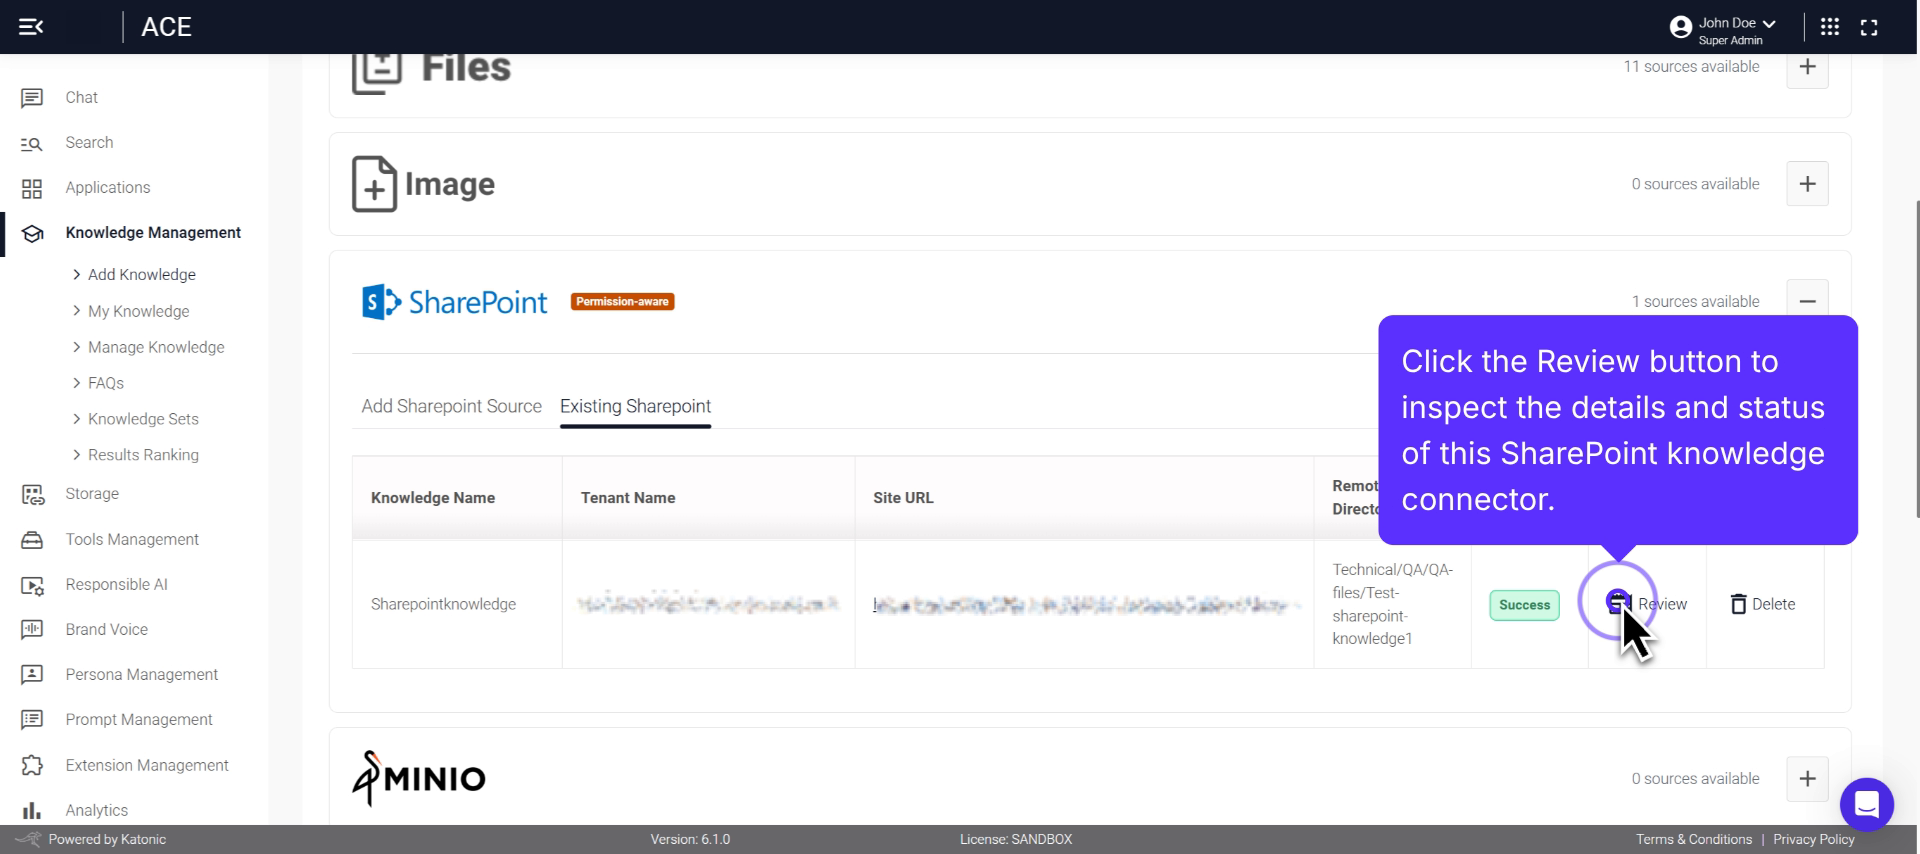Image resolution: width=1920 pixels, height=854 pixels.
Task: Open the Privacy Policy link
Action: [1814, 839]
